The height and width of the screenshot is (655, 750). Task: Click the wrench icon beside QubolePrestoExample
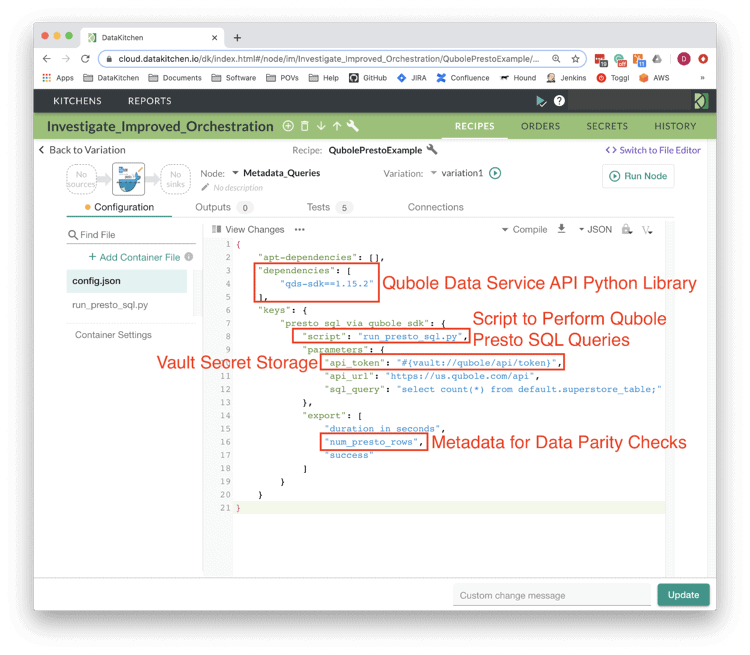tap(432, 150)
